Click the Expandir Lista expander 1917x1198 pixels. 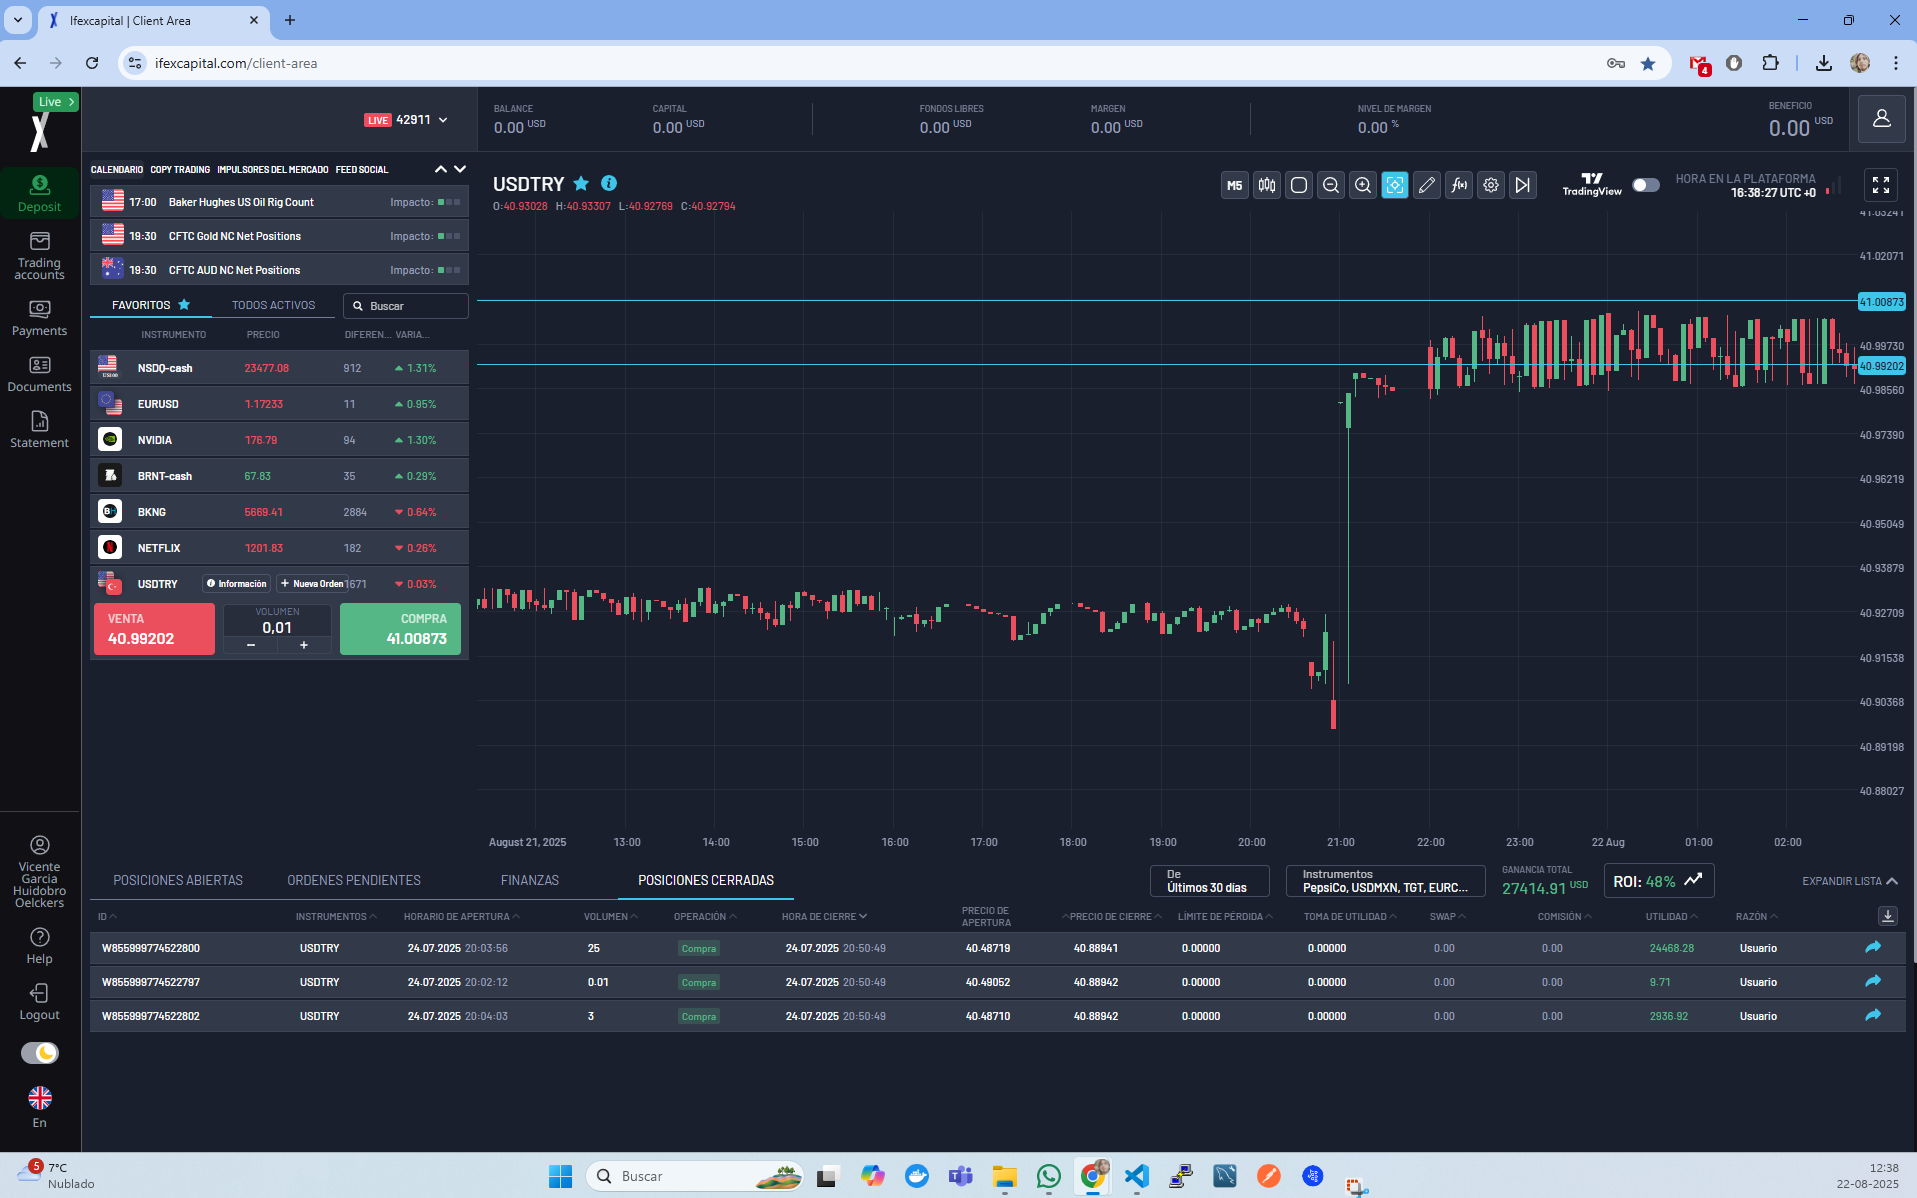point(1850,881)
